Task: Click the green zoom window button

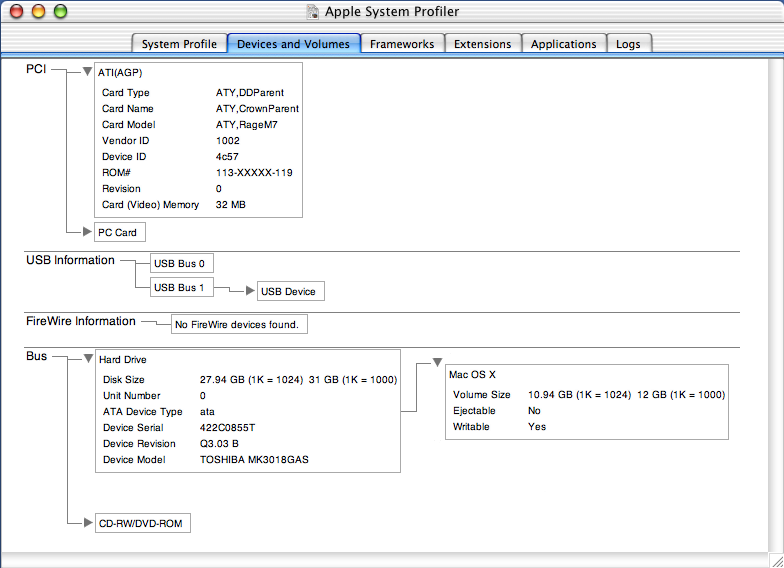Action: pyautogui.click(x=60, y=11)
